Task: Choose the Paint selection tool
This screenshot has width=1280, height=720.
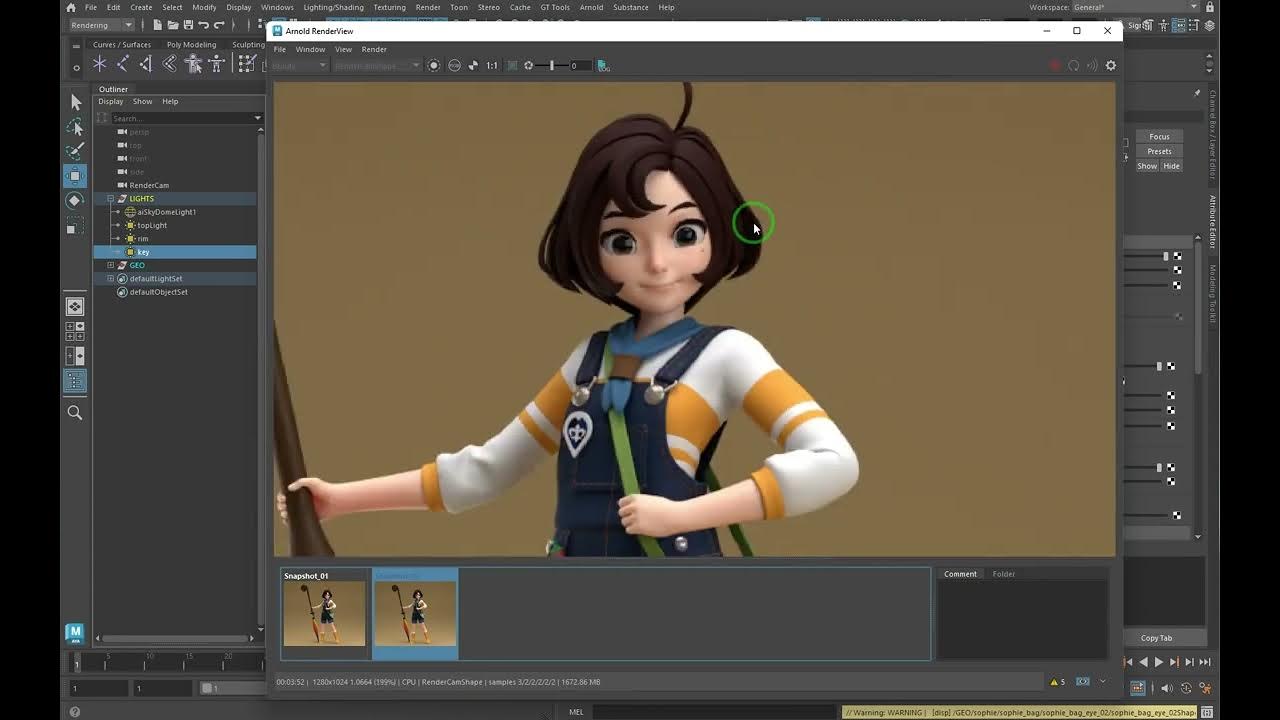Action: 75,151
